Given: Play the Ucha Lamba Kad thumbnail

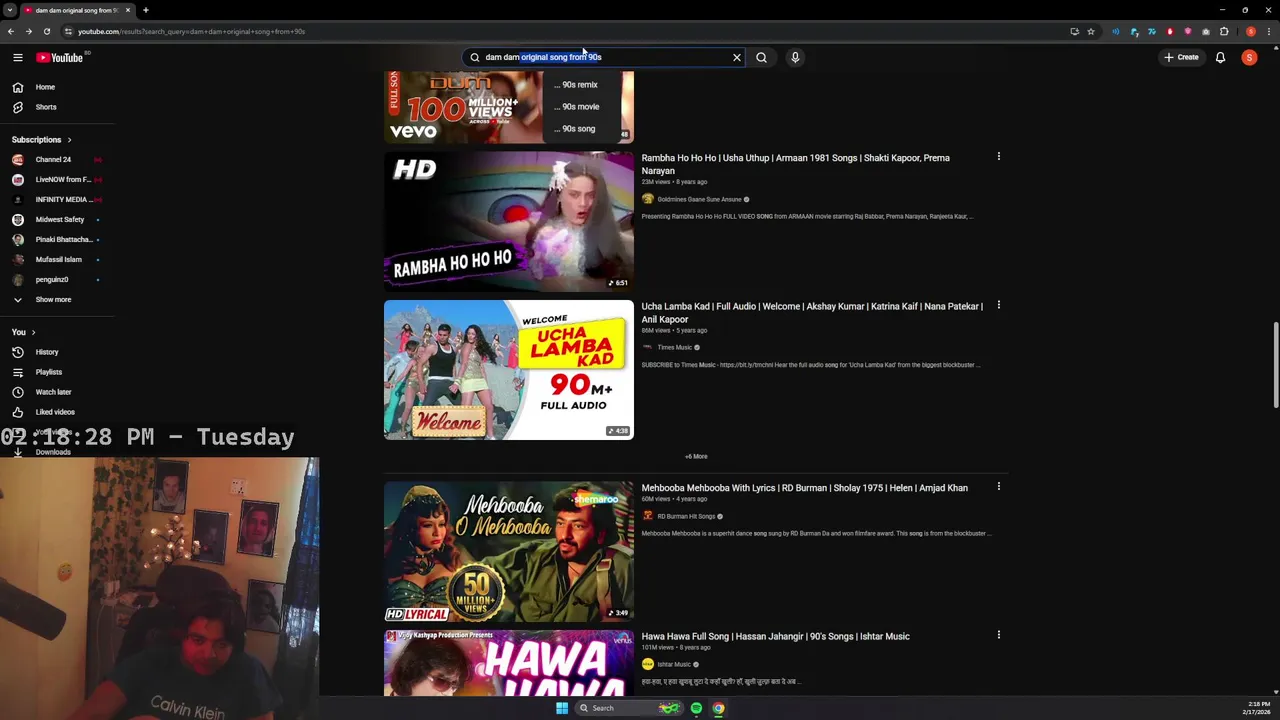Looking at the screenshot, I should coord(508,370).
